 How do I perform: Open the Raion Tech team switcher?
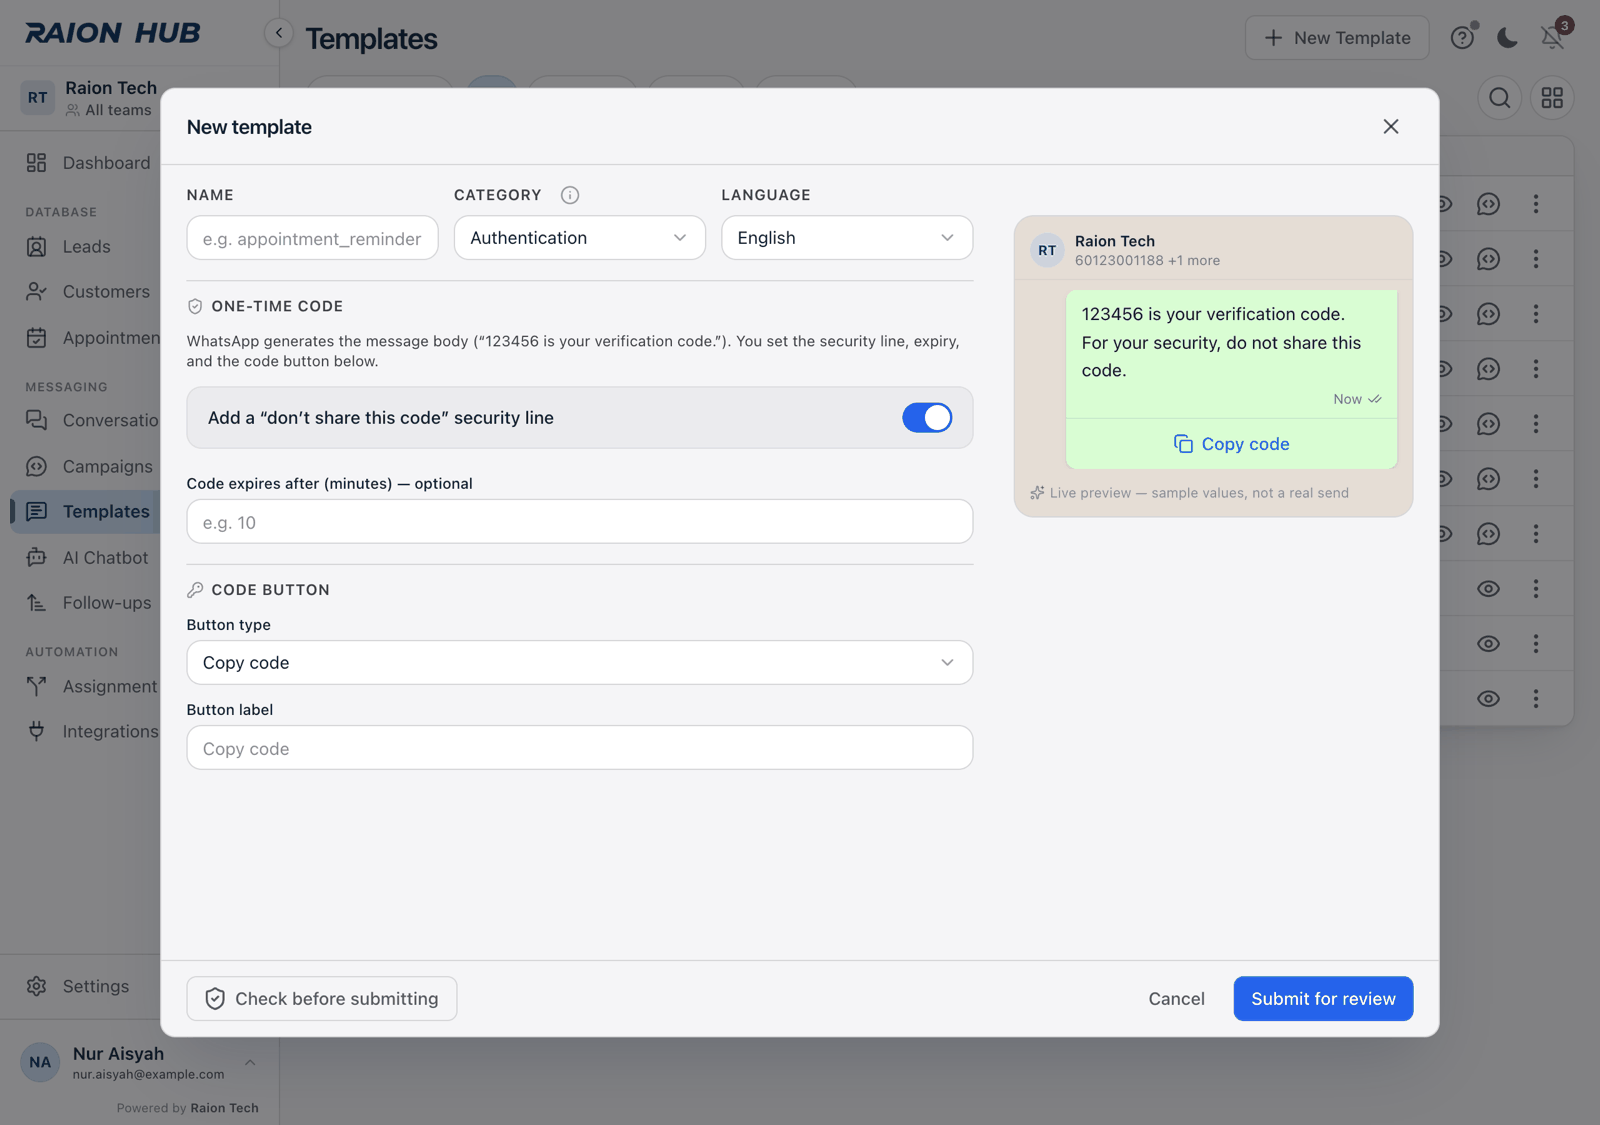pyautogui.click(x=88, y=98)
